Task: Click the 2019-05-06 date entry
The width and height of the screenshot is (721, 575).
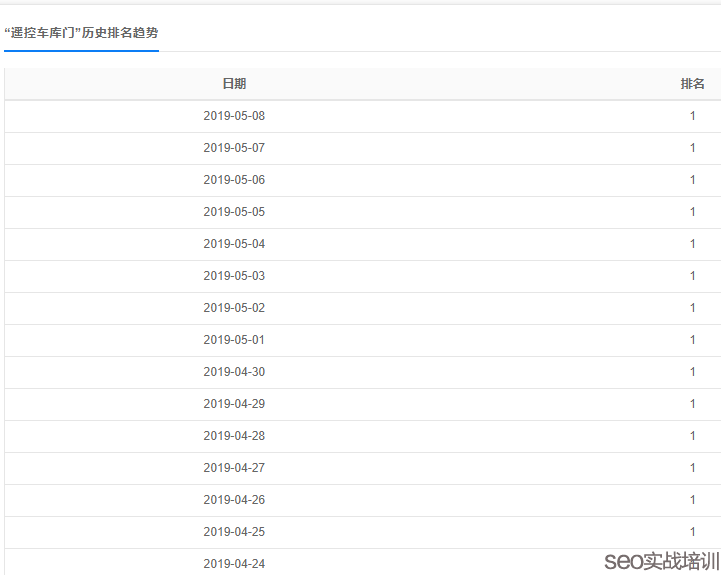Action: (234, 180)
